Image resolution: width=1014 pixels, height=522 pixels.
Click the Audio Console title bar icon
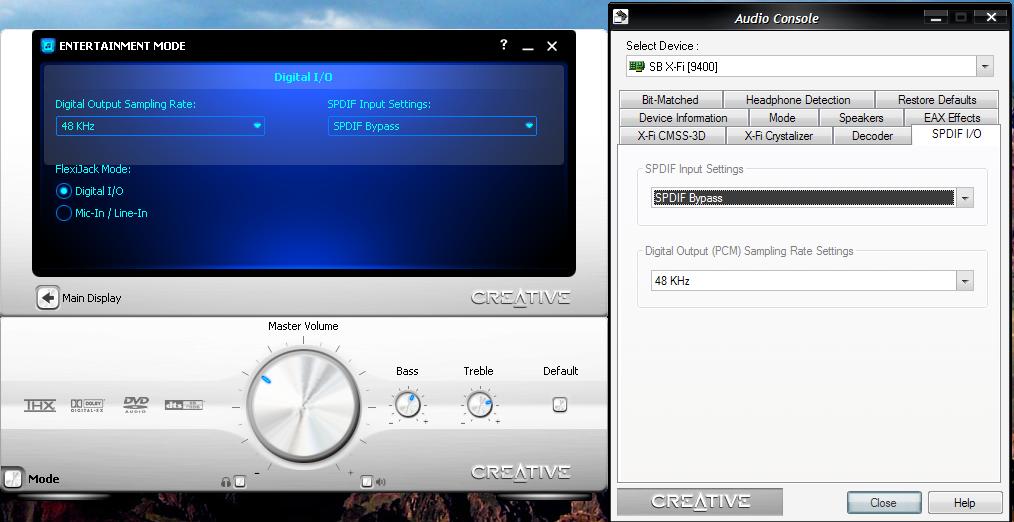(621, 17)
